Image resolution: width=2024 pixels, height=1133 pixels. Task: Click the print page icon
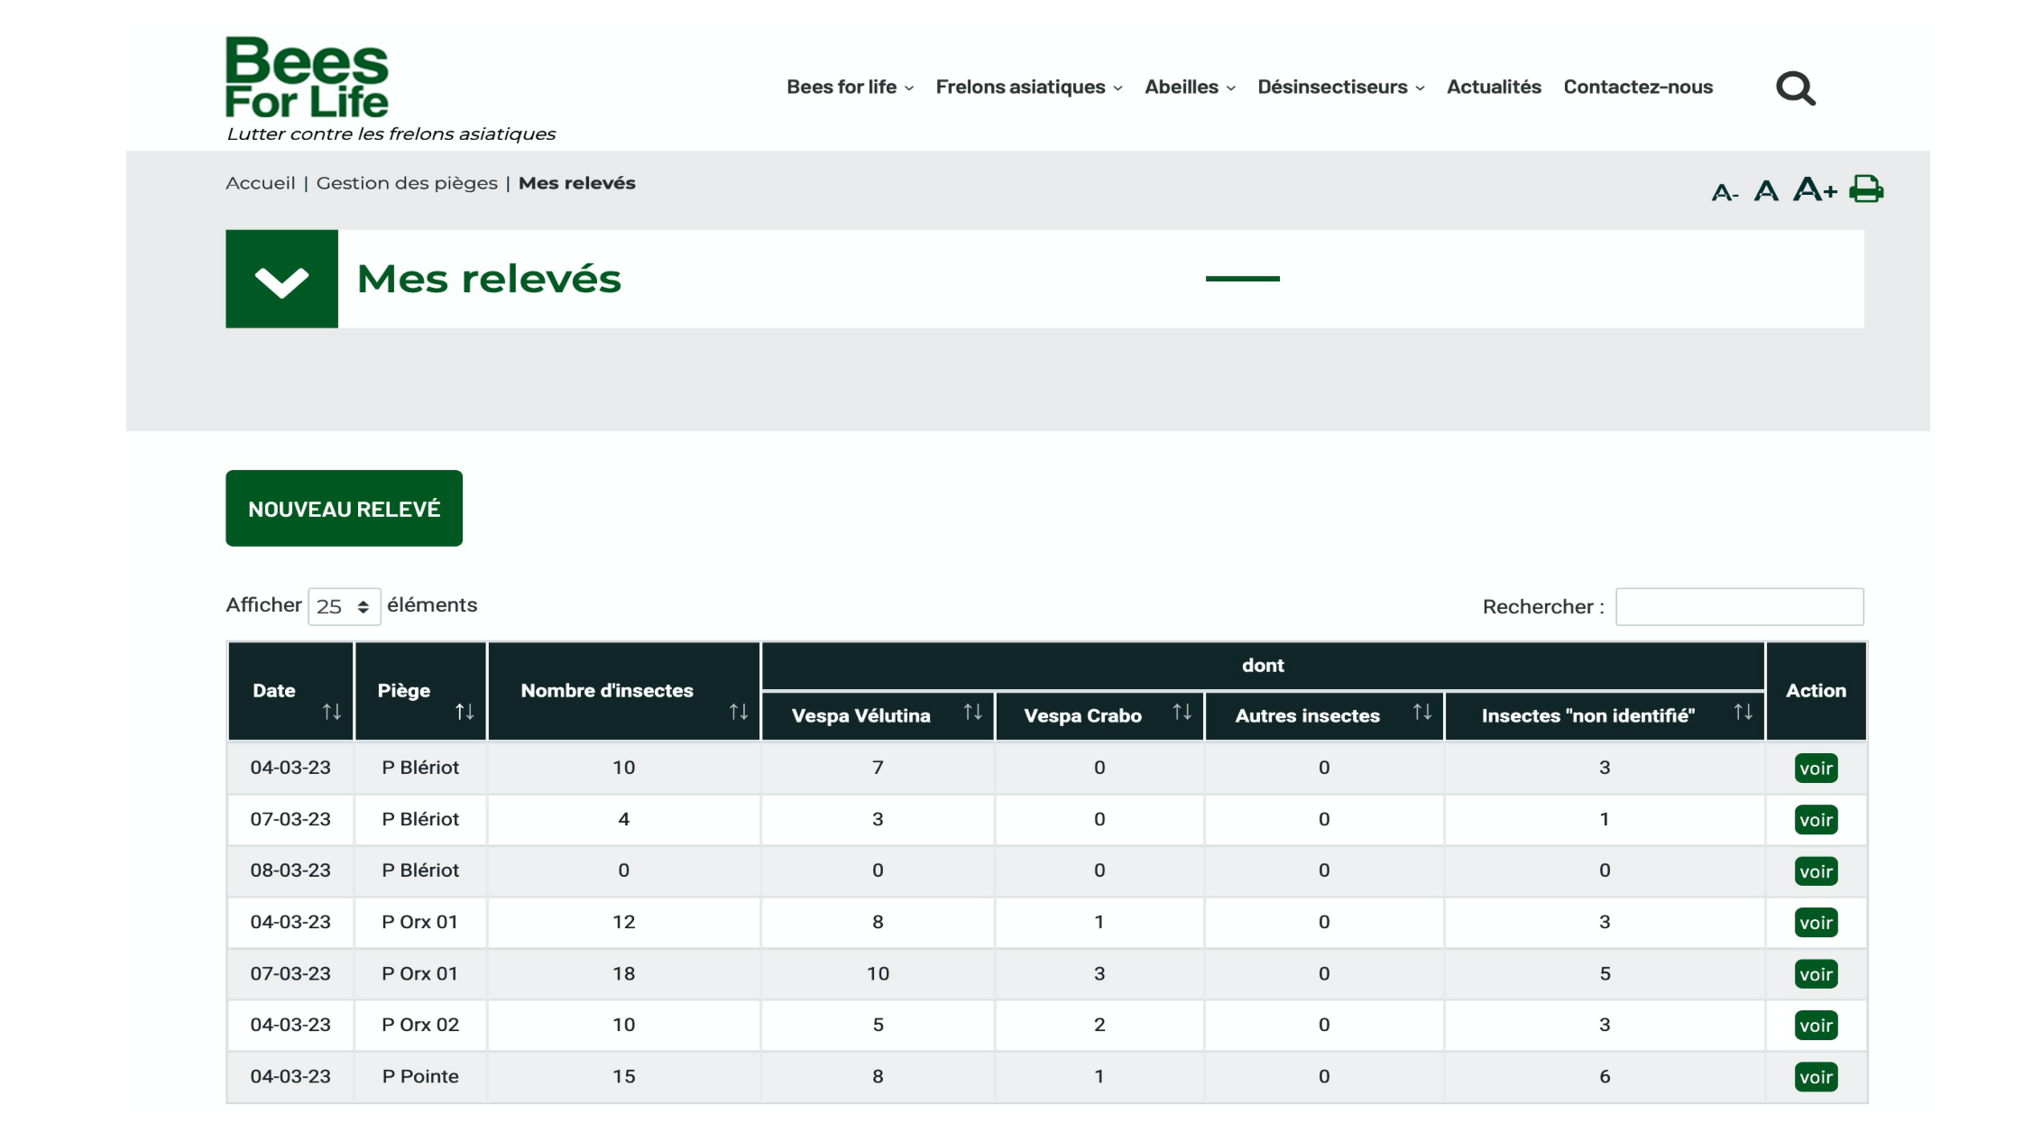(1865, 189)
